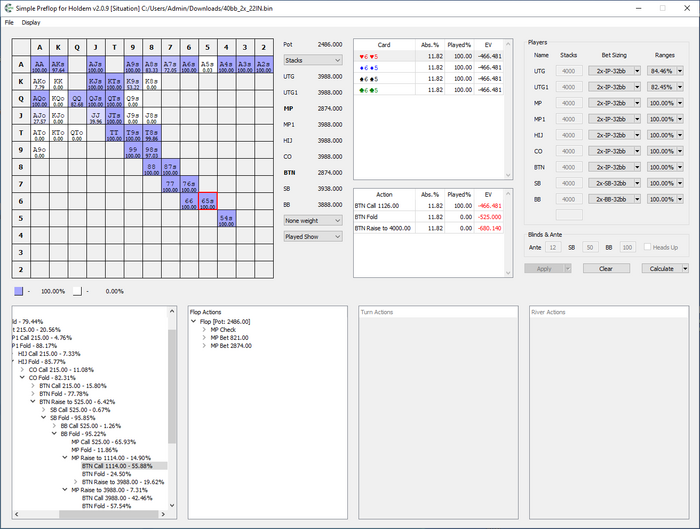This screenshot has width=700, height=529.
Task: Select the 65s cell in hand matrix
Action: pos(208,201)
